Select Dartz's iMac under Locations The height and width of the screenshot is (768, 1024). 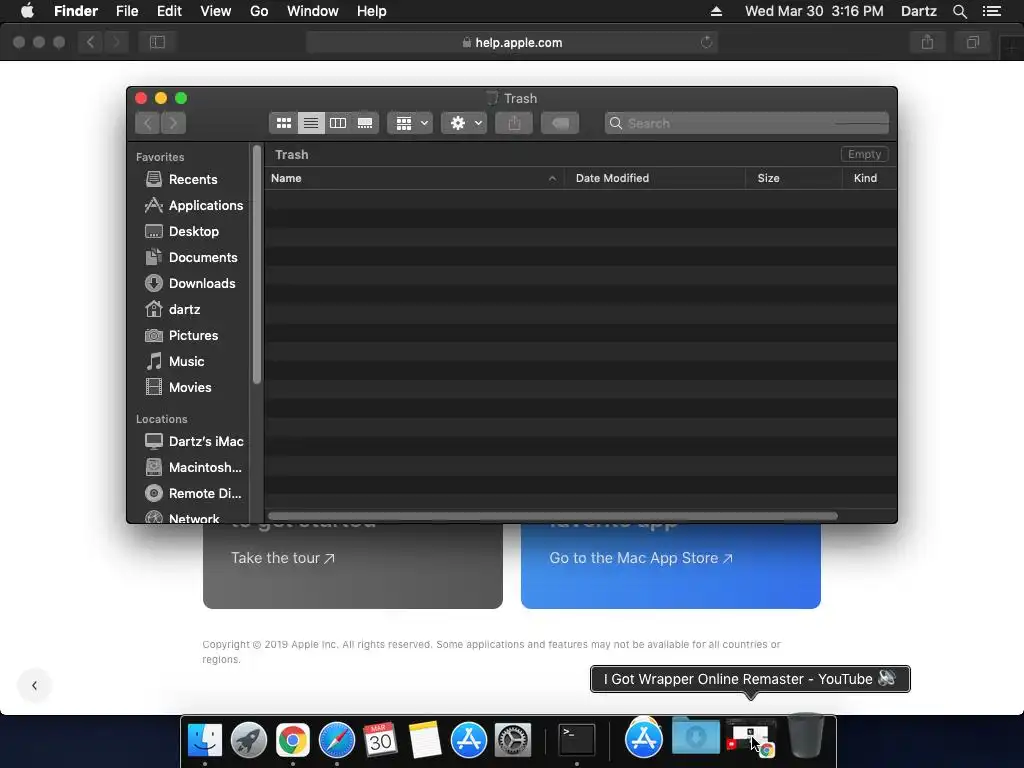pos(193,441)
